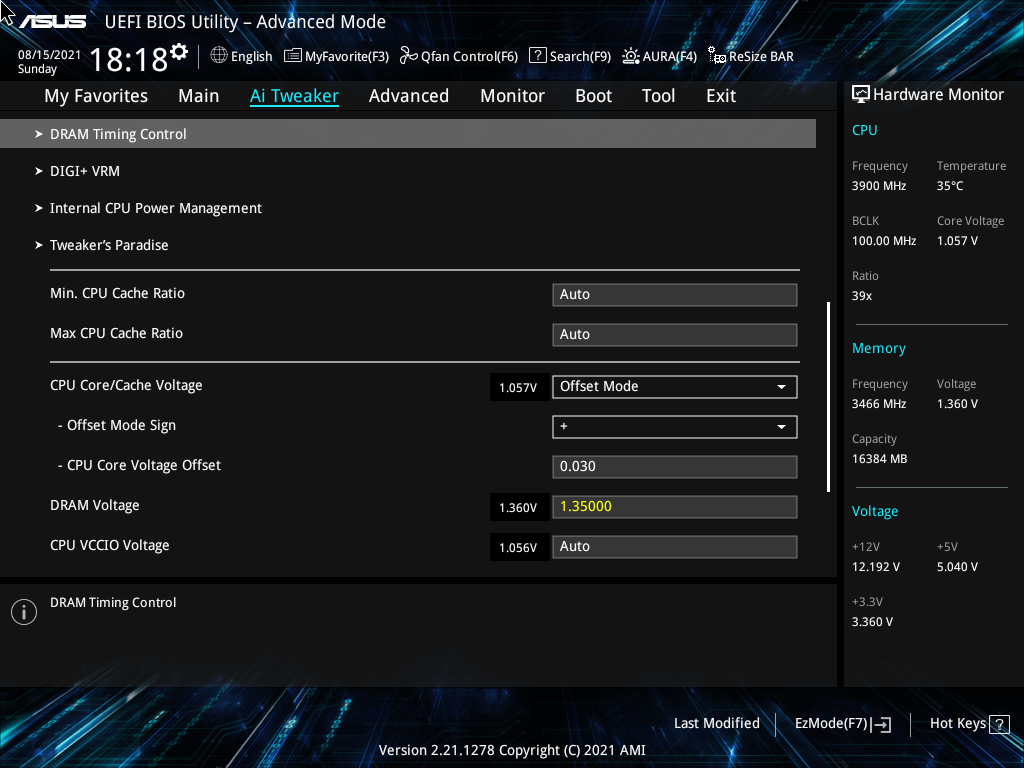The image size is (1024, 768).
Task: Switch to the Main tab
Action: tap(199, 96)
